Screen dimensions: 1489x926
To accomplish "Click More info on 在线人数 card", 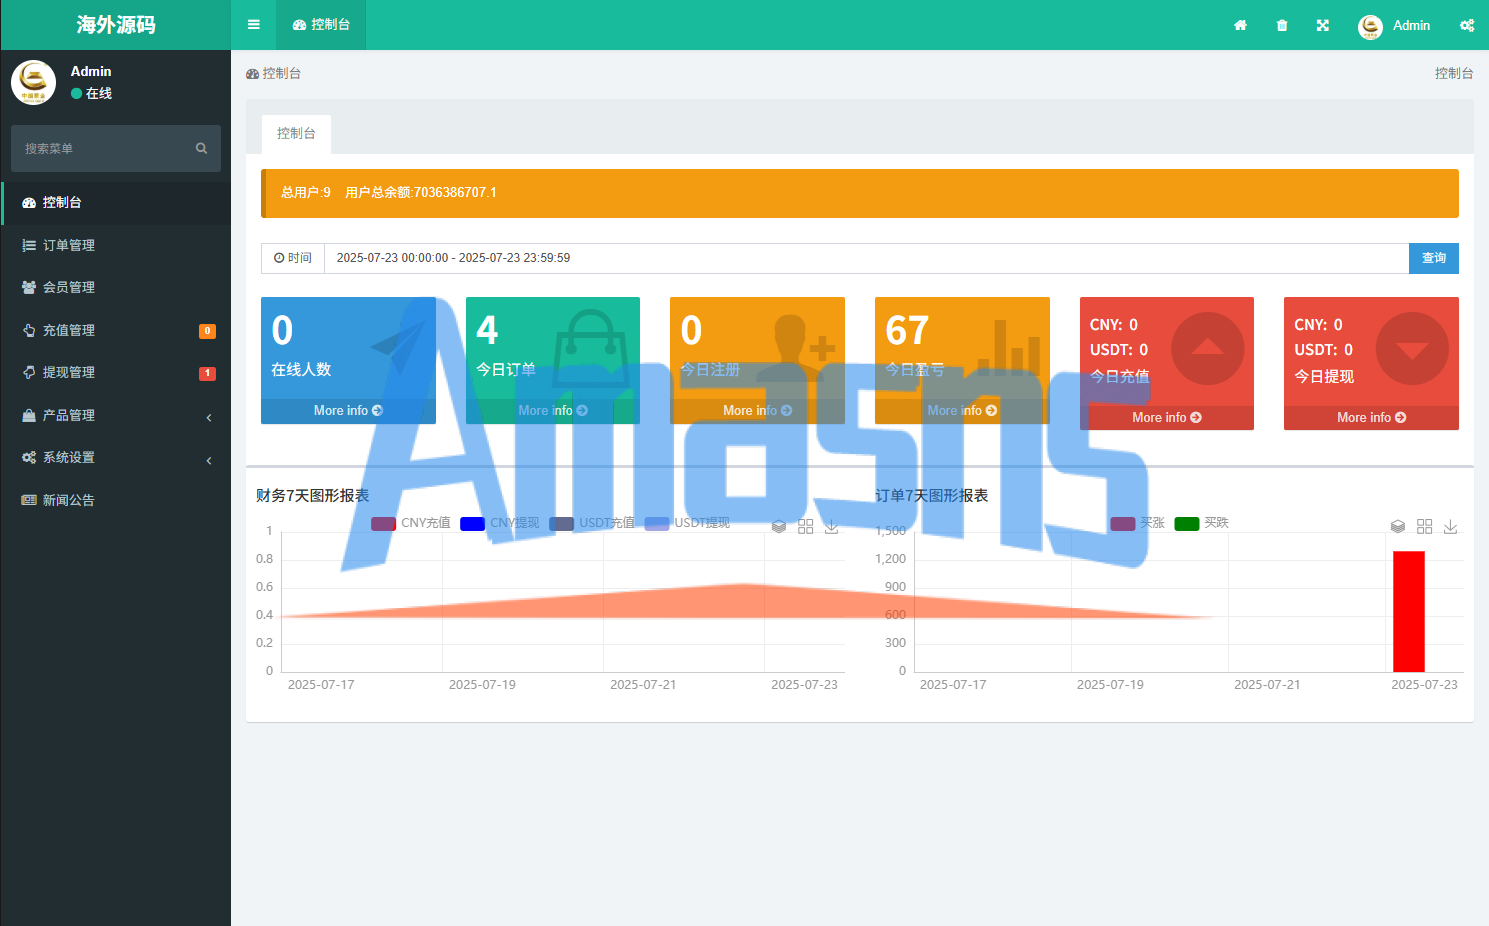I will coord(348,411).
